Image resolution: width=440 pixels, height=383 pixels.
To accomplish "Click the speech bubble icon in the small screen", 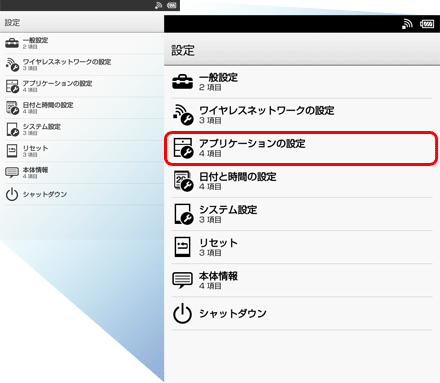I will coord(12,173).
